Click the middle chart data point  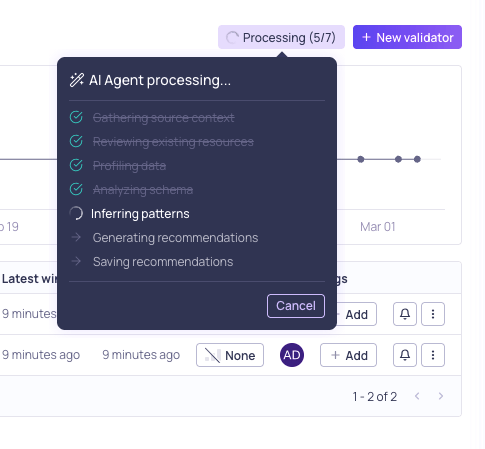(398, 159)
